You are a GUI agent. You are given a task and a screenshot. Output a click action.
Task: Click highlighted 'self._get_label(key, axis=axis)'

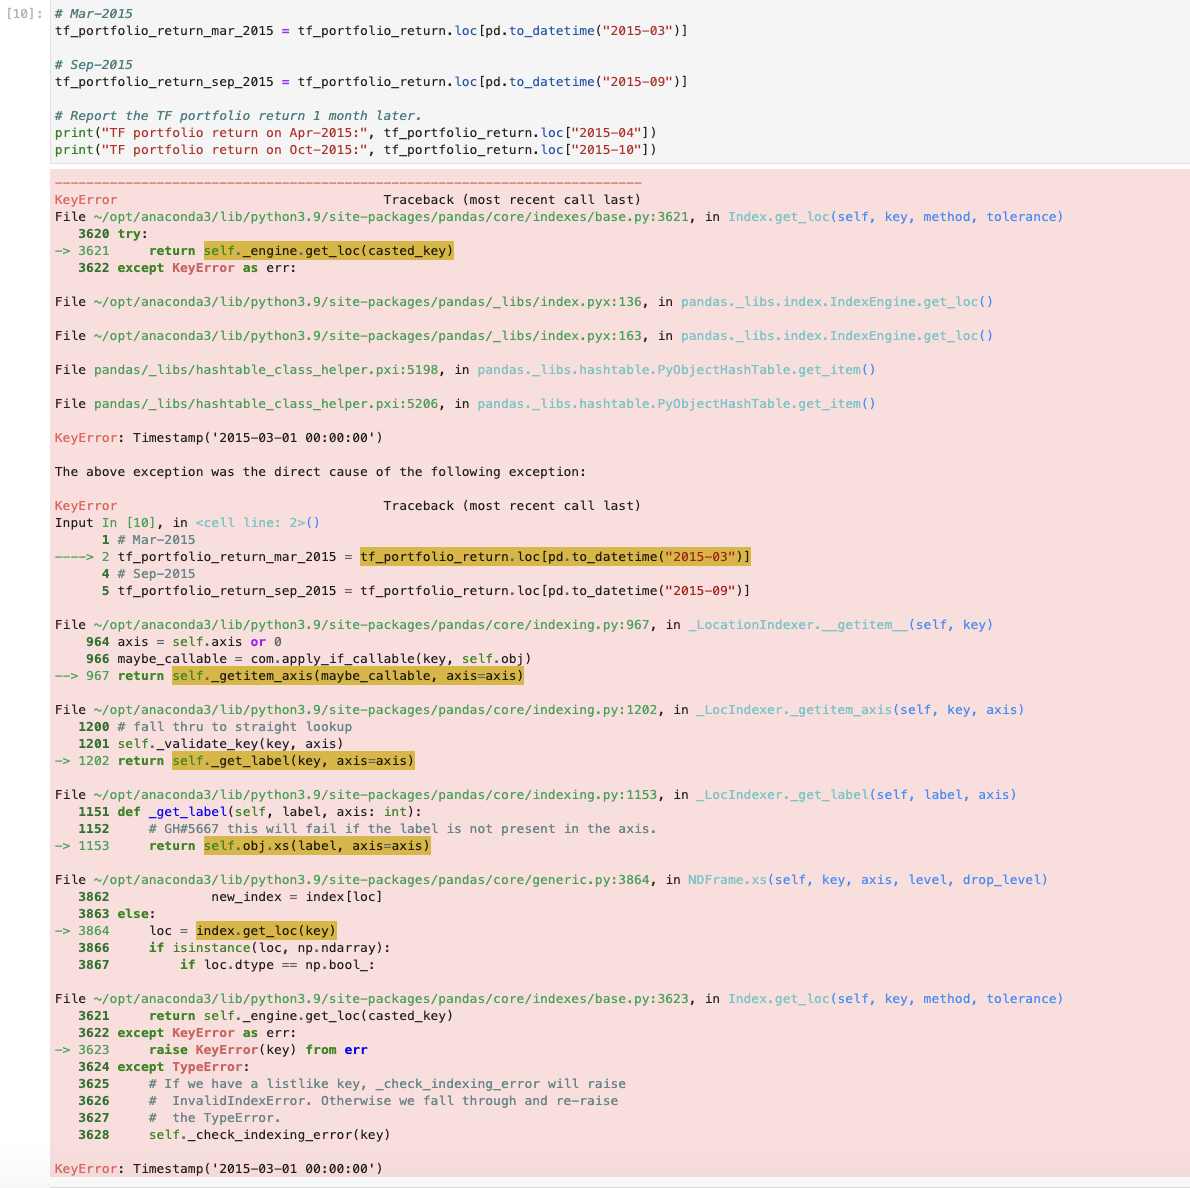tap(293, 761)
